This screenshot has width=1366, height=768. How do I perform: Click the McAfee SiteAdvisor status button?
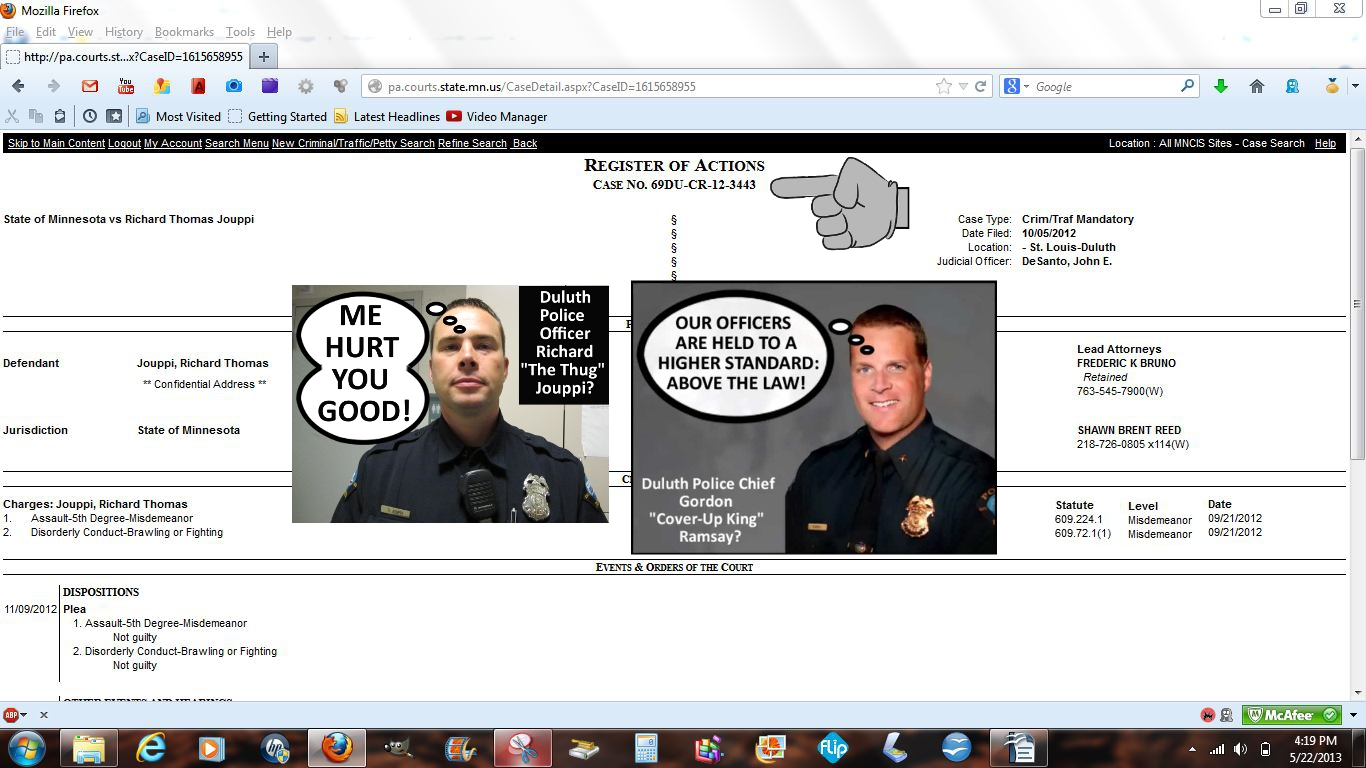1291,715
